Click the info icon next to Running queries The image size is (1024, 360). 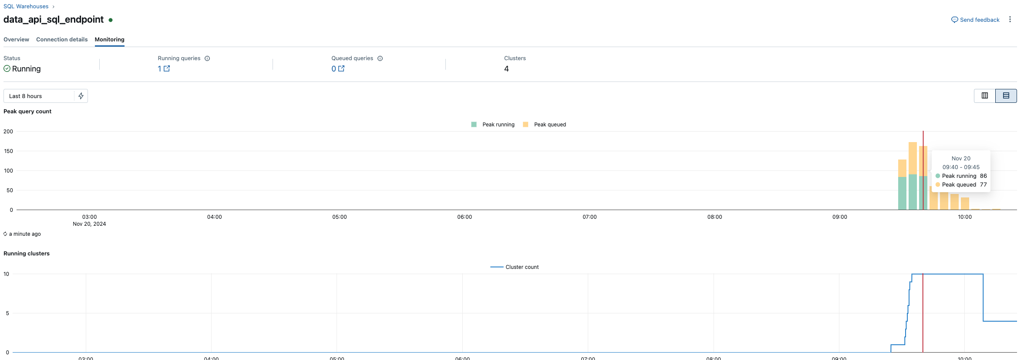207,58
